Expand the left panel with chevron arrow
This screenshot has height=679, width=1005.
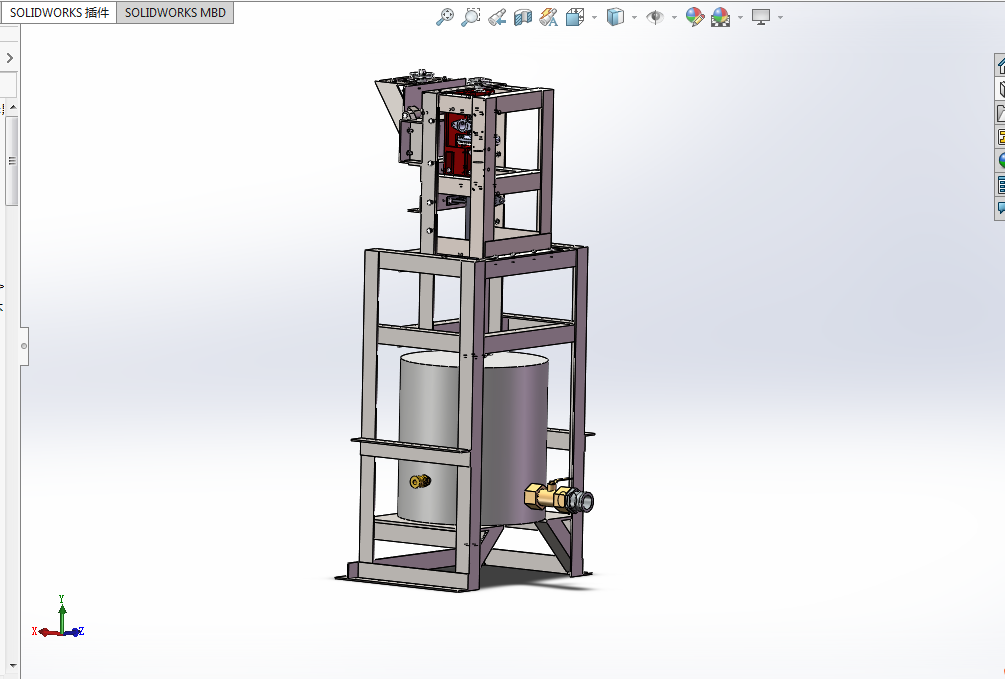pos(10,58)
